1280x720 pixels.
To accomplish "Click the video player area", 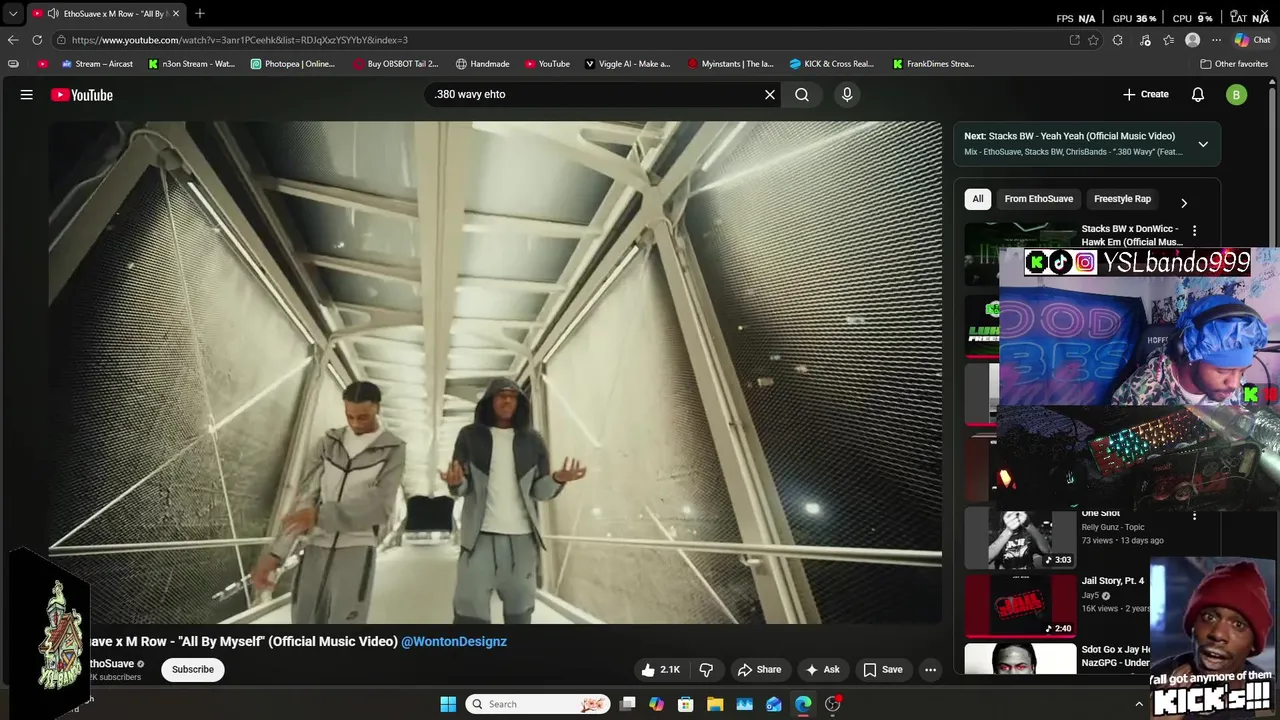I will click(495, 372).
